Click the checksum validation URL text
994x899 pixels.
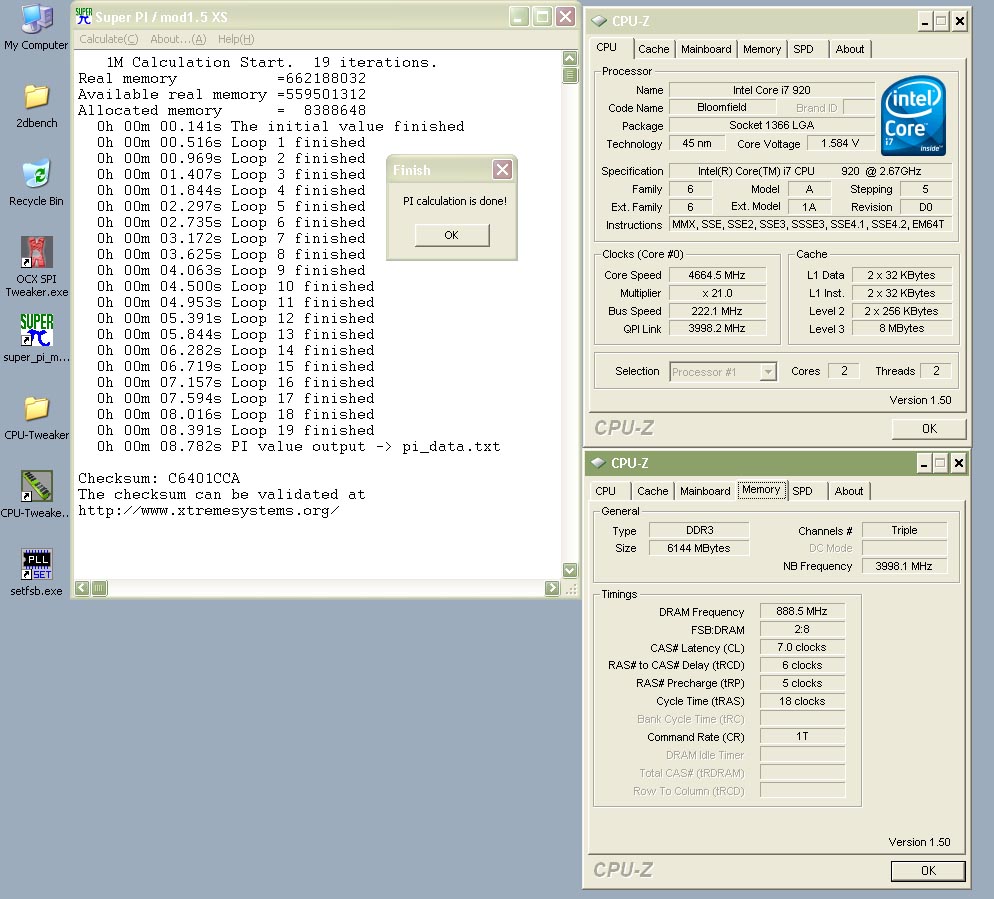tap(208, 510)
